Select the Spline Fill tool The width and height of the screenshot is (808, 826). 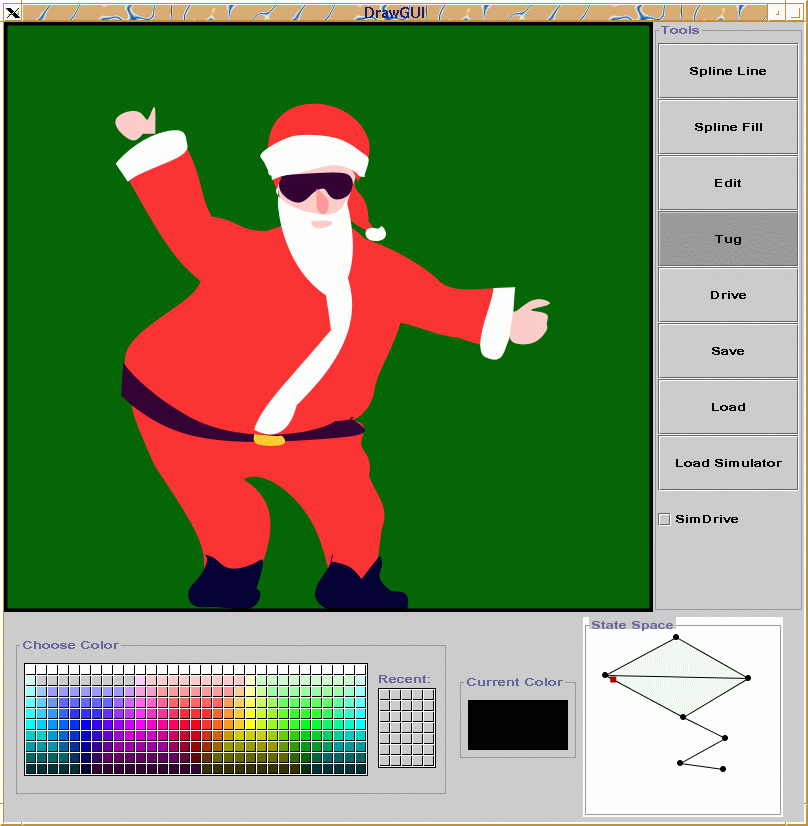[x=728, y=127]
